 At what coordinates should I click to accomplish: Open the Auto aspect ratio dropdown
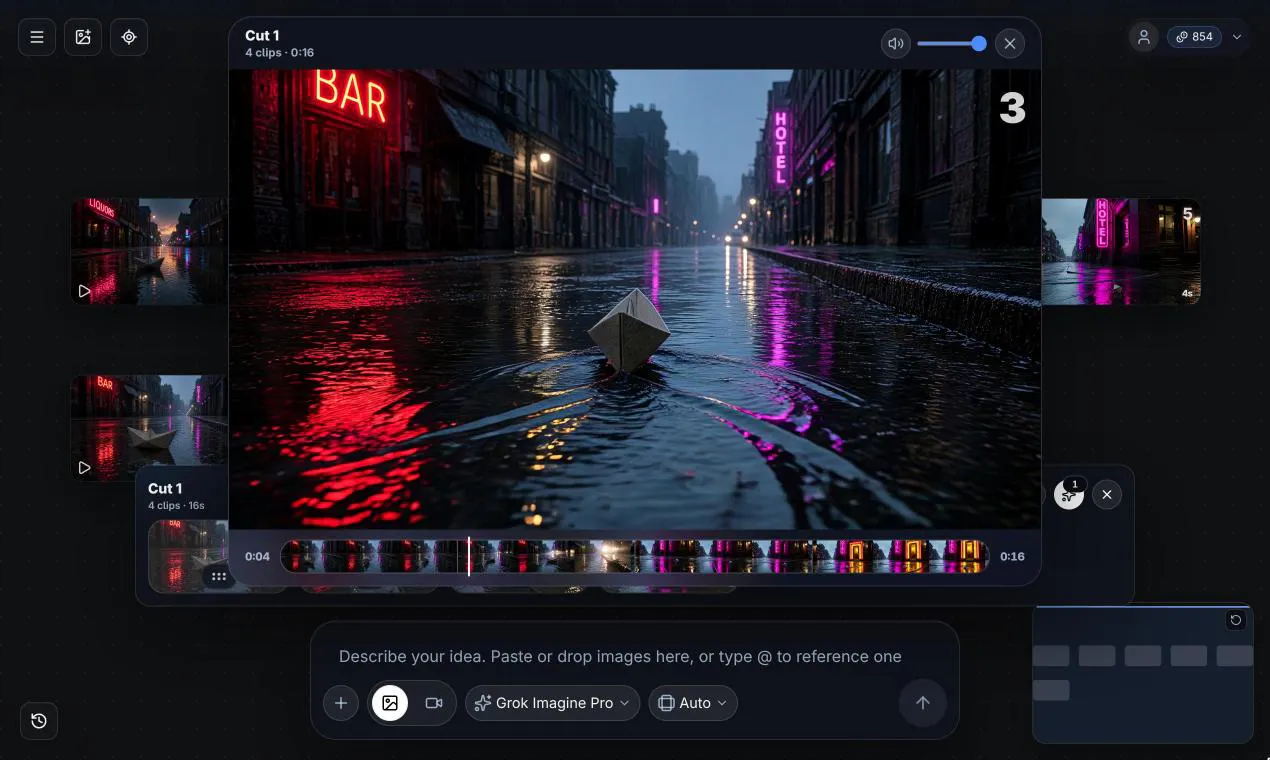(x=693, y=703)
